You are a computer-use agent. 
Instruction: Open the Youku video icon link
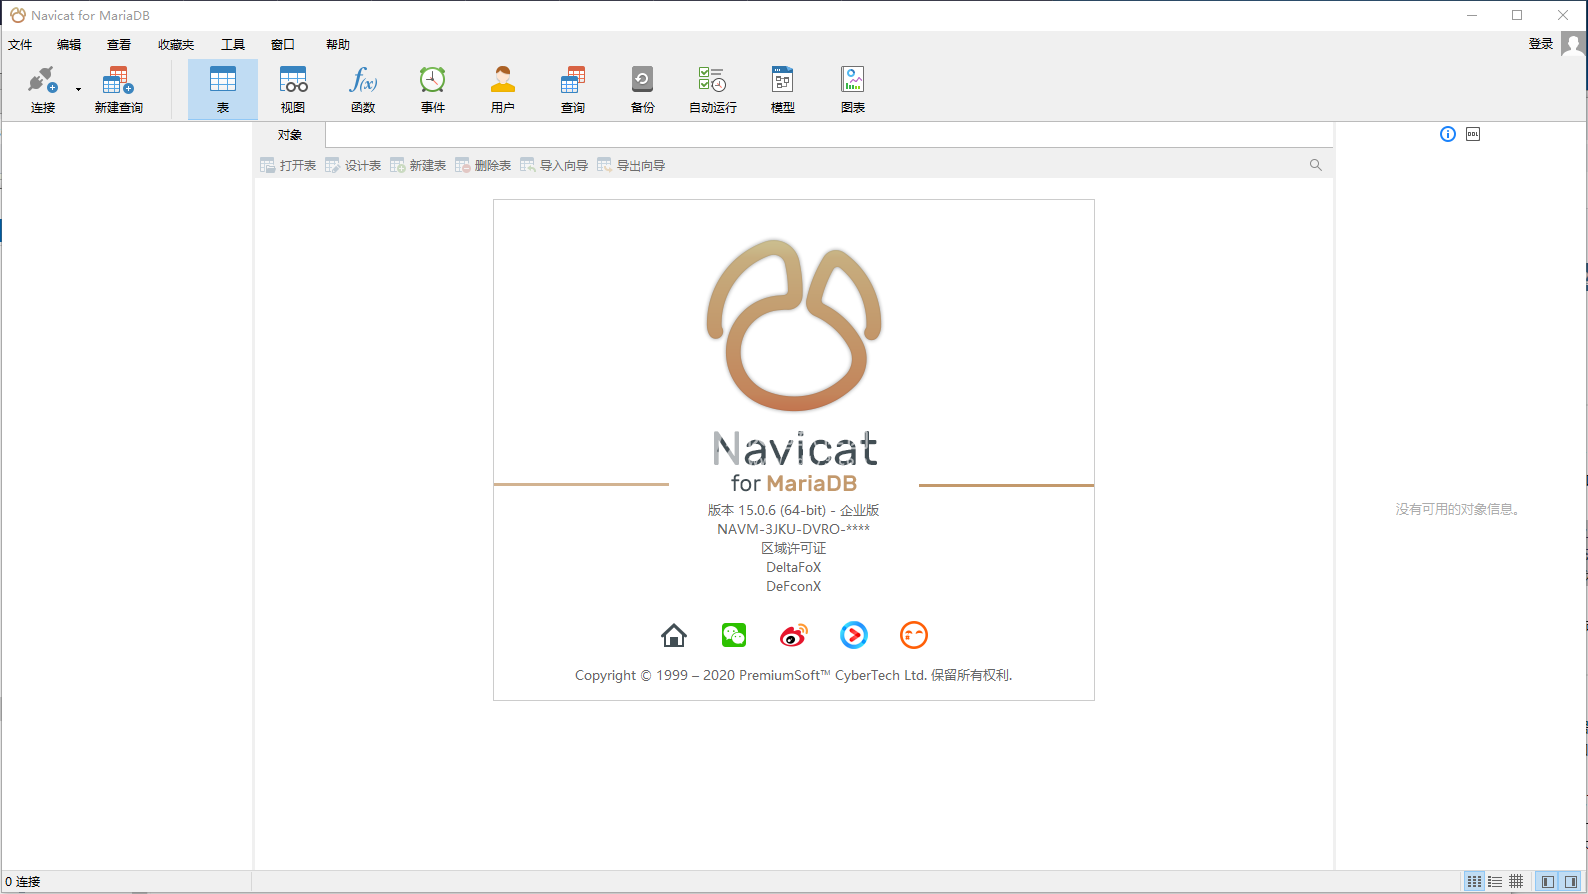point(854,635)
